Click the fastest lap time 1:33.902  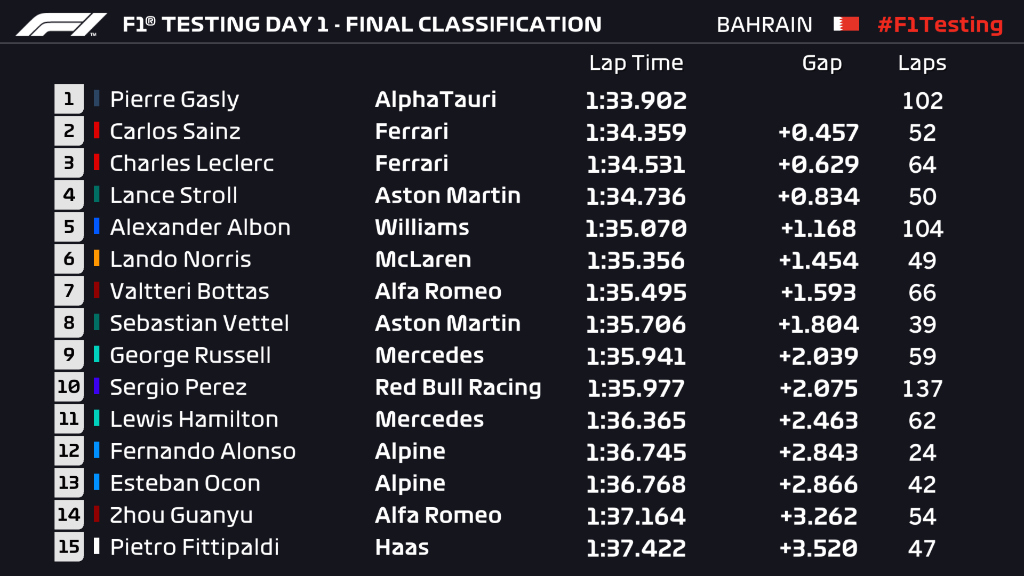click(x=636, y=100)
